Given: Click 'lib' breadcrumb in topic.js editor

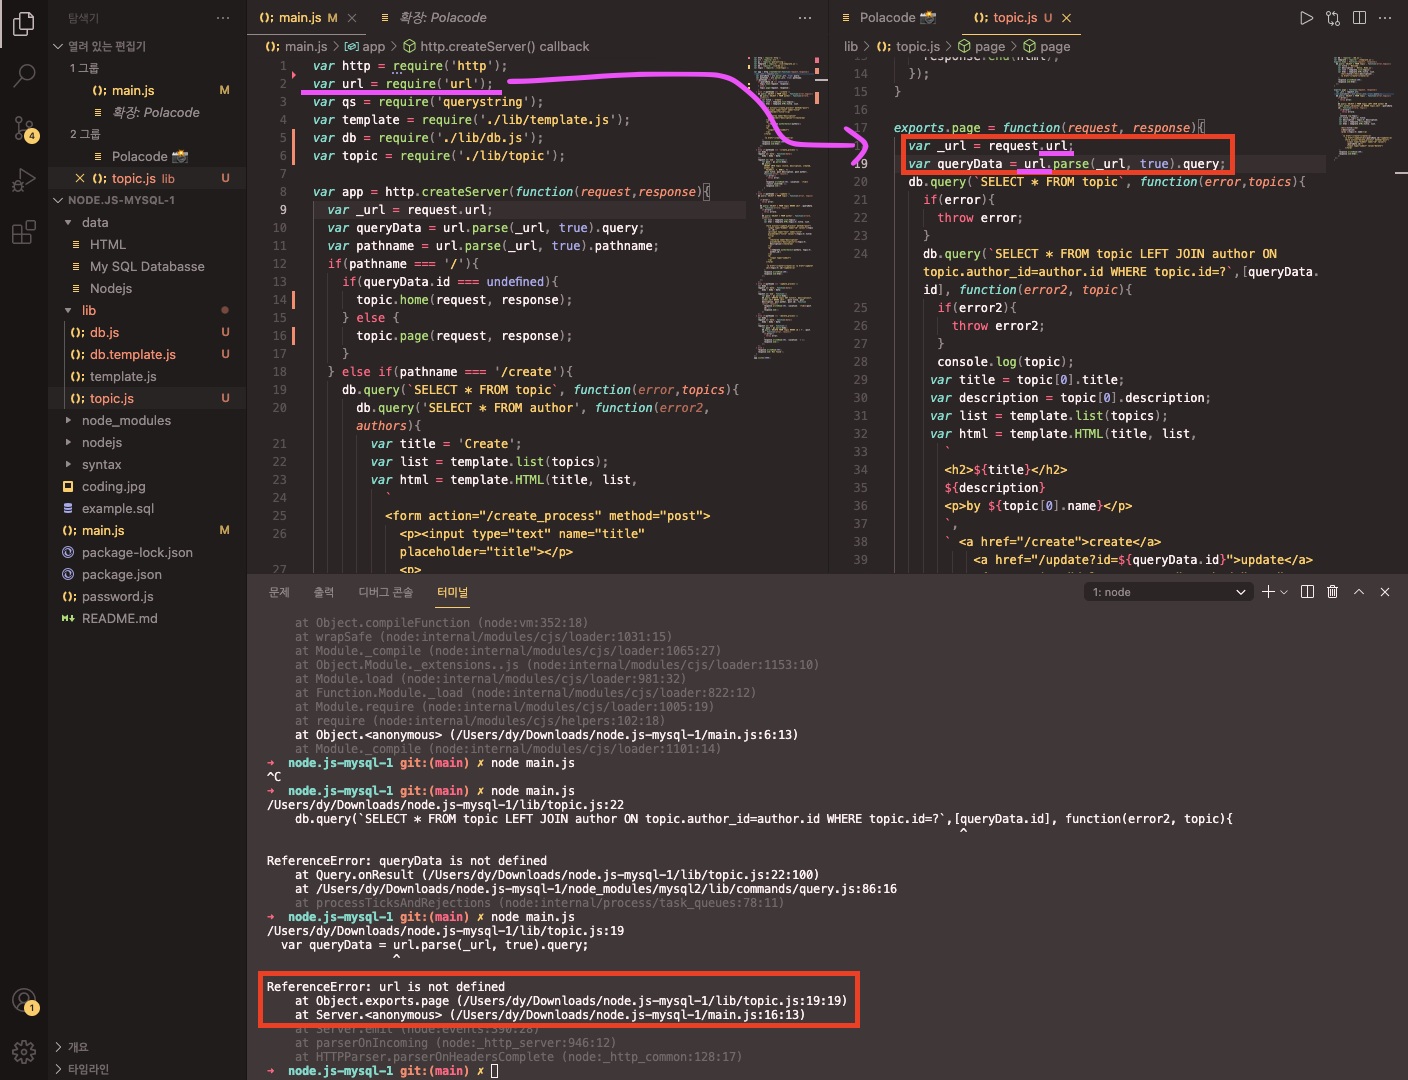Looking at the screenshot, I should click(x=851, y=46).
